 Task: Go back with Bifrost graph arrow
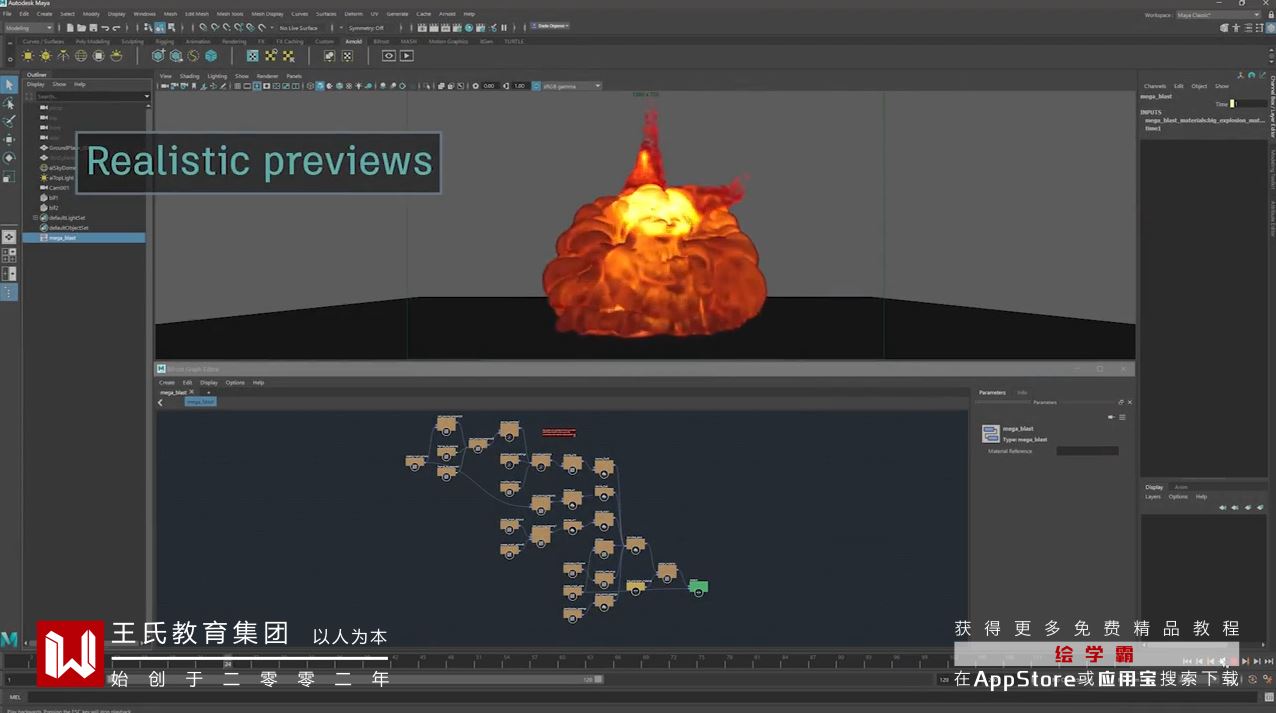pyautogui.click(x=161, y=402)
